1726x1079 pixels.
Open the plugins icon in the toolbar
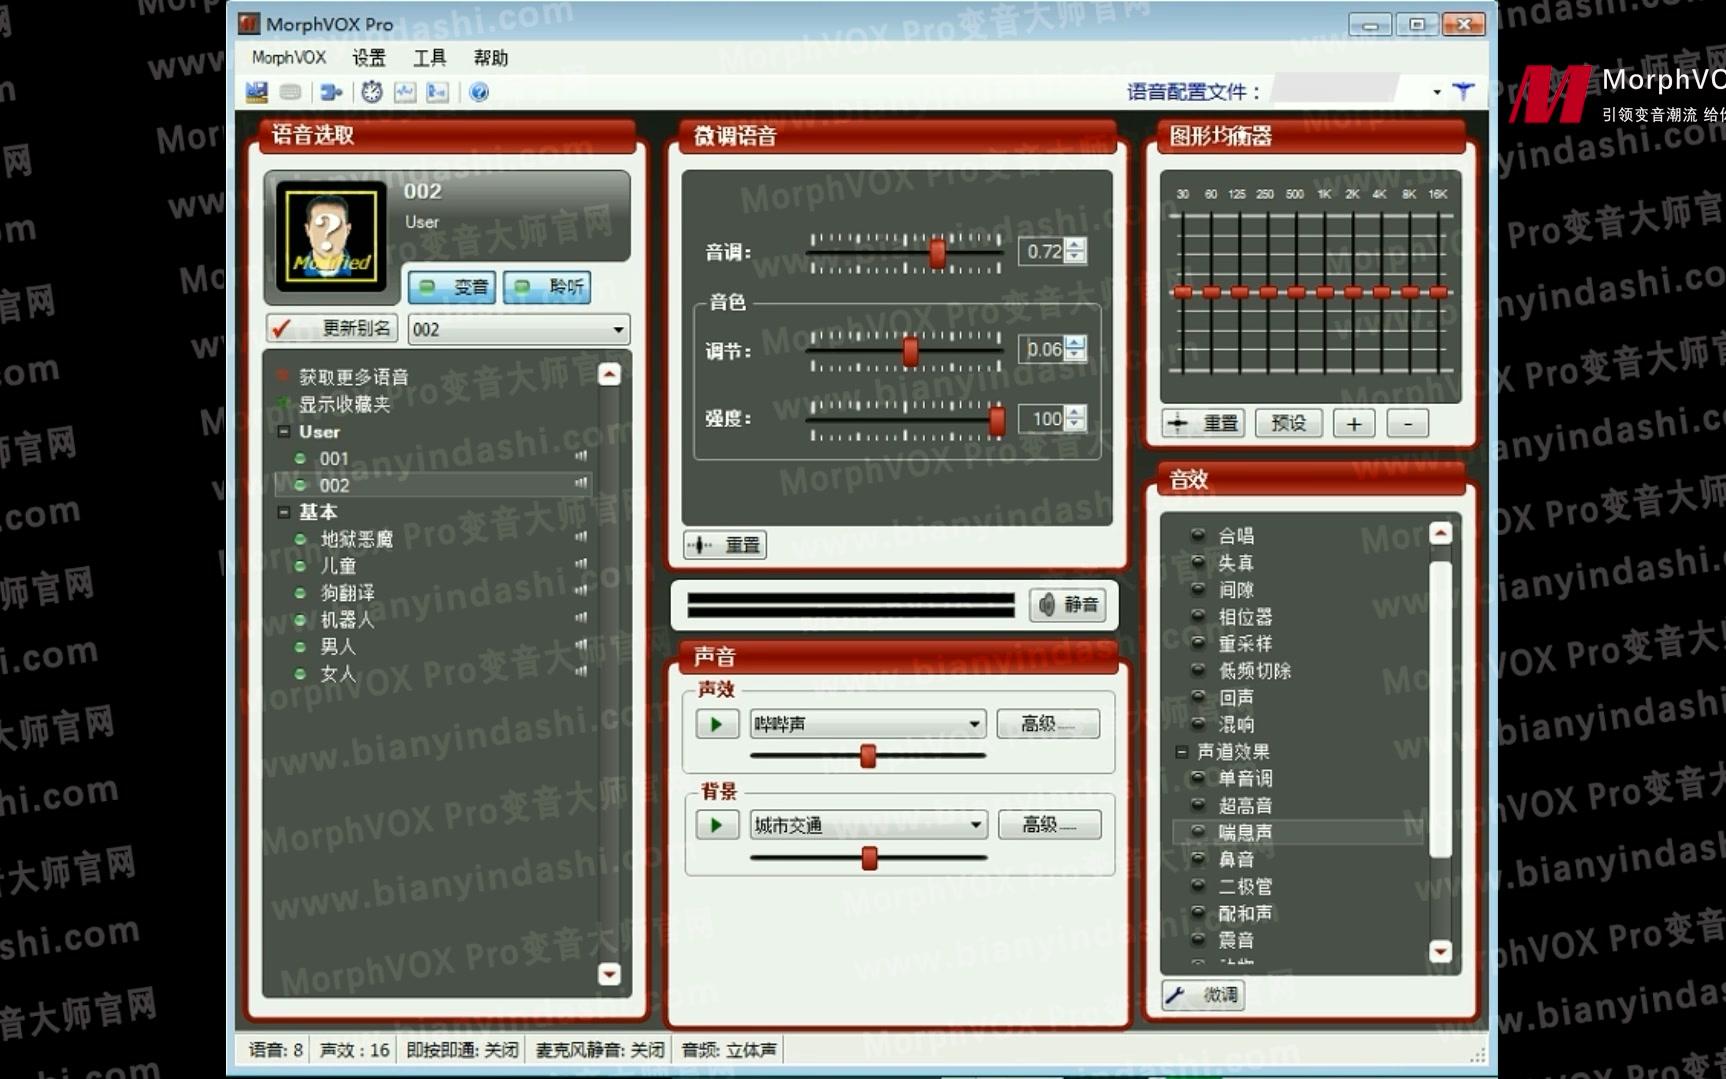pyautogui.click(x=331, y=92)
